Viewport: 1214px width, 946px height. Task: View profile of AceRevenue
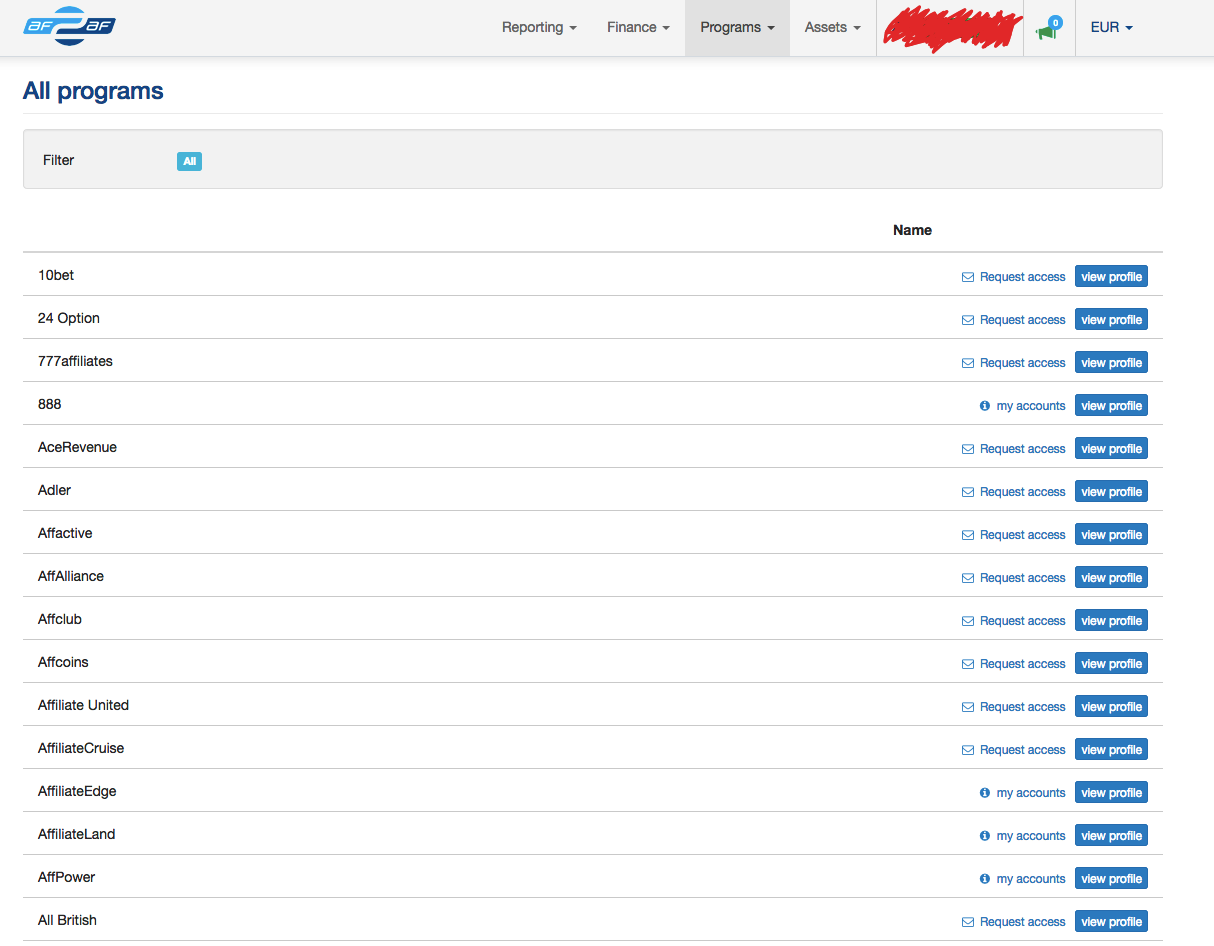(x=1111, y=449)
